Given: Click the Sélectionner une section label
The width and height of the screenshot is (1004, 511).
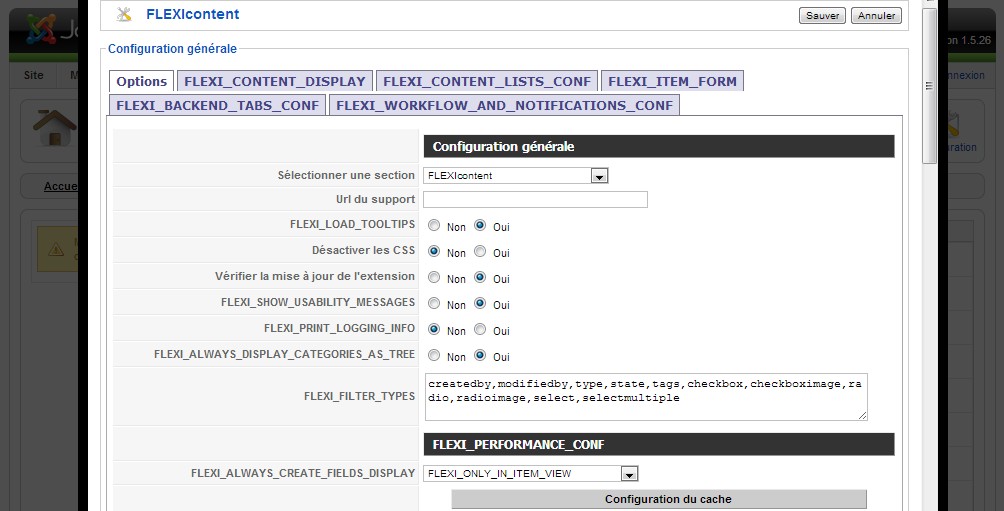Looking at the screenshot, I should coord(346,175).
